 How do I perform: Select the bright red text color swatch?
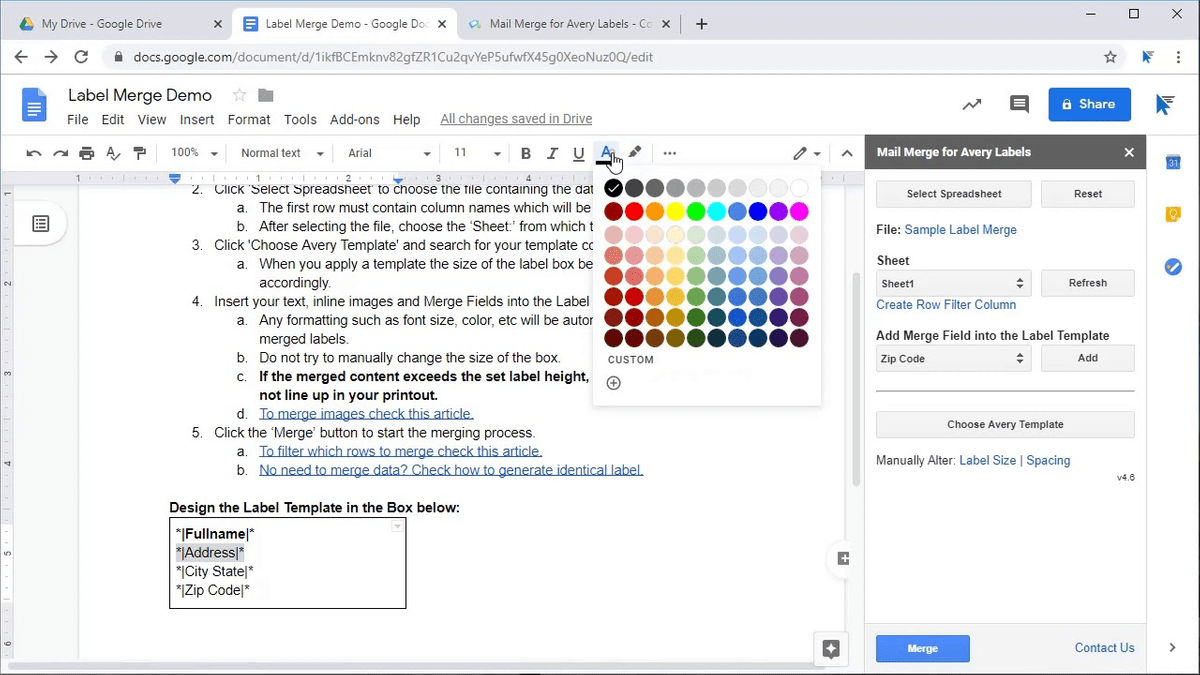(x=632, y=211)
